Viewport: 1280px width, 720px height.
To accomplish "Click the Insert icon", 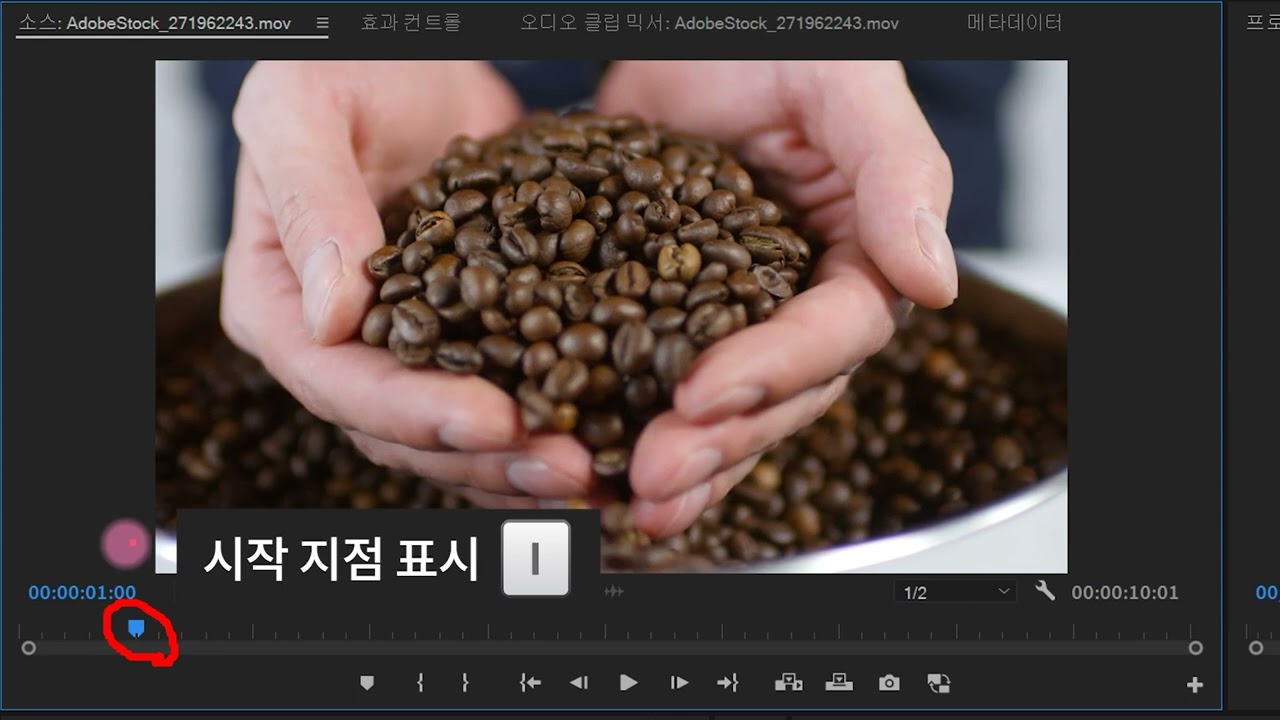I will (790, 682).
